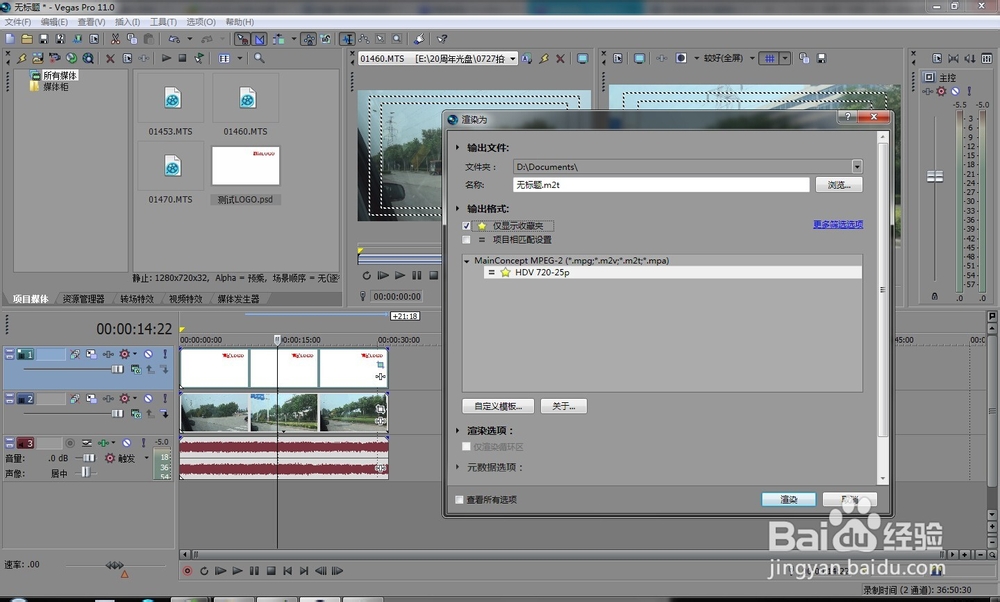
Task: Pause playback in timeline transport bar
Action: [254, 571]
